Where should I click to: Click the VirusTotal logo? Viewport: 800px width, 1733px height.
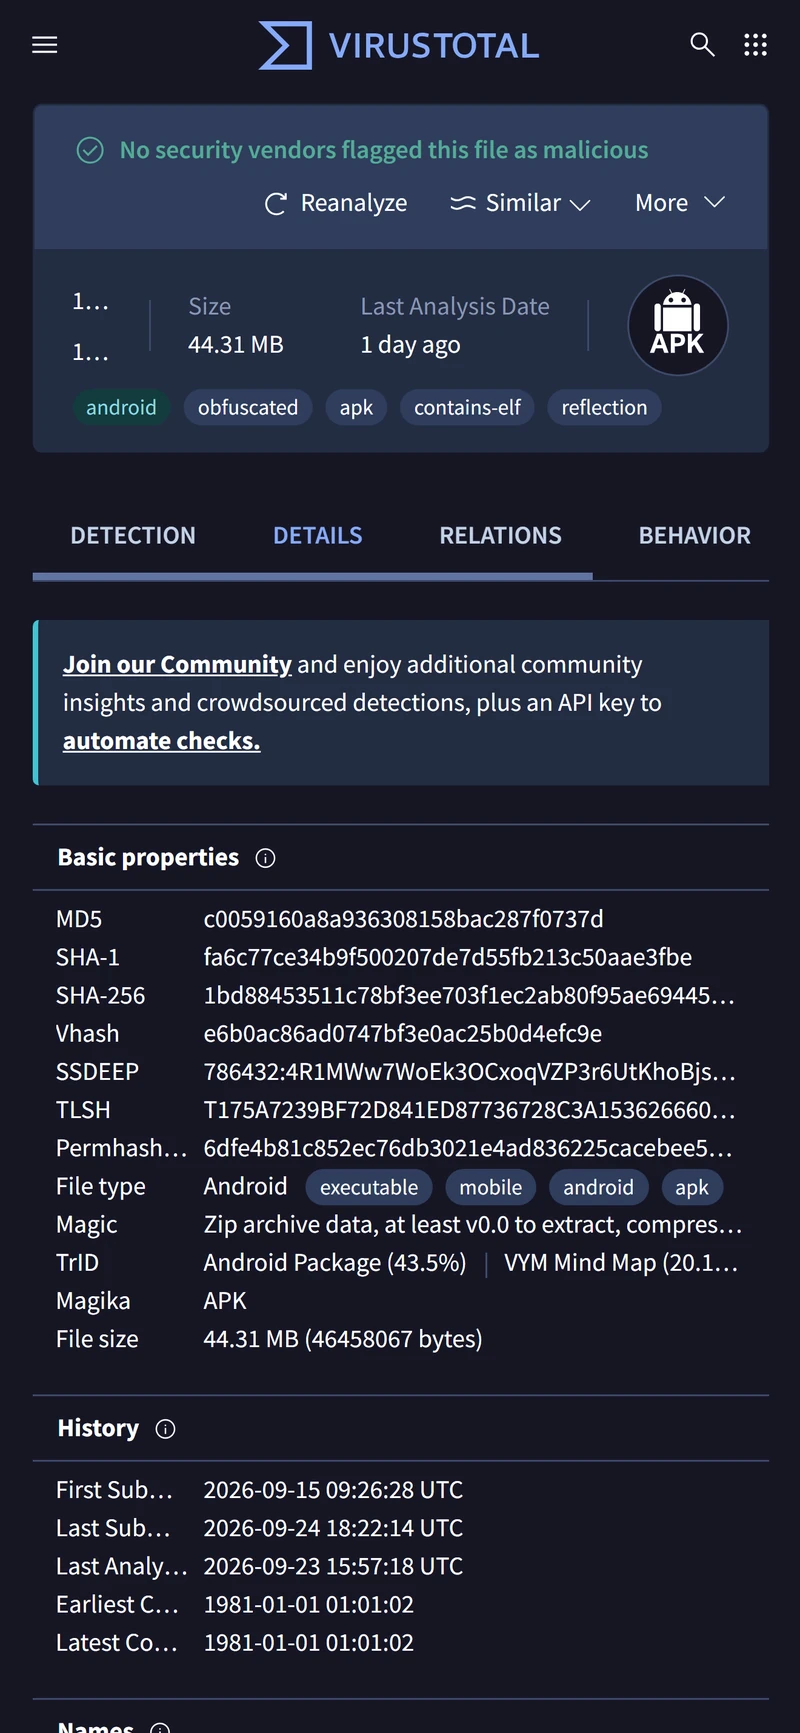(x=399, y=45)
